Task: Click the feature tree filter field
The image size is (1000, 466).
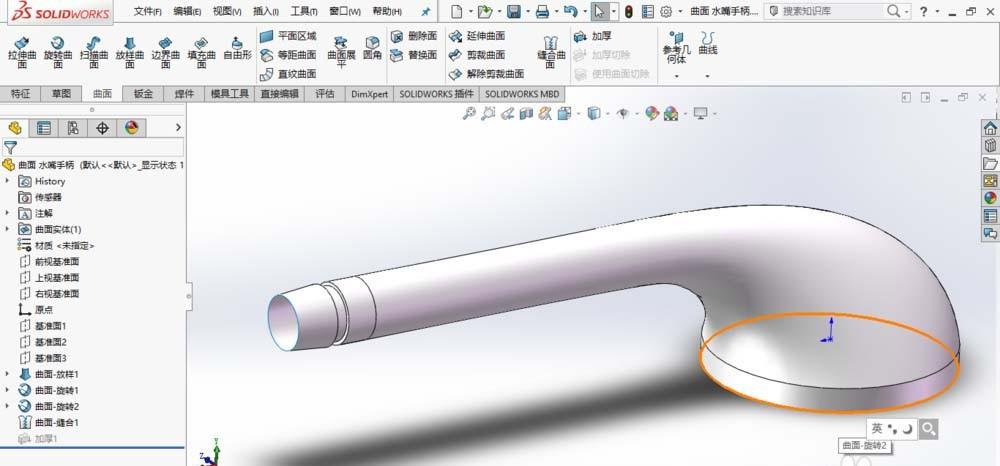Action: 92,148
